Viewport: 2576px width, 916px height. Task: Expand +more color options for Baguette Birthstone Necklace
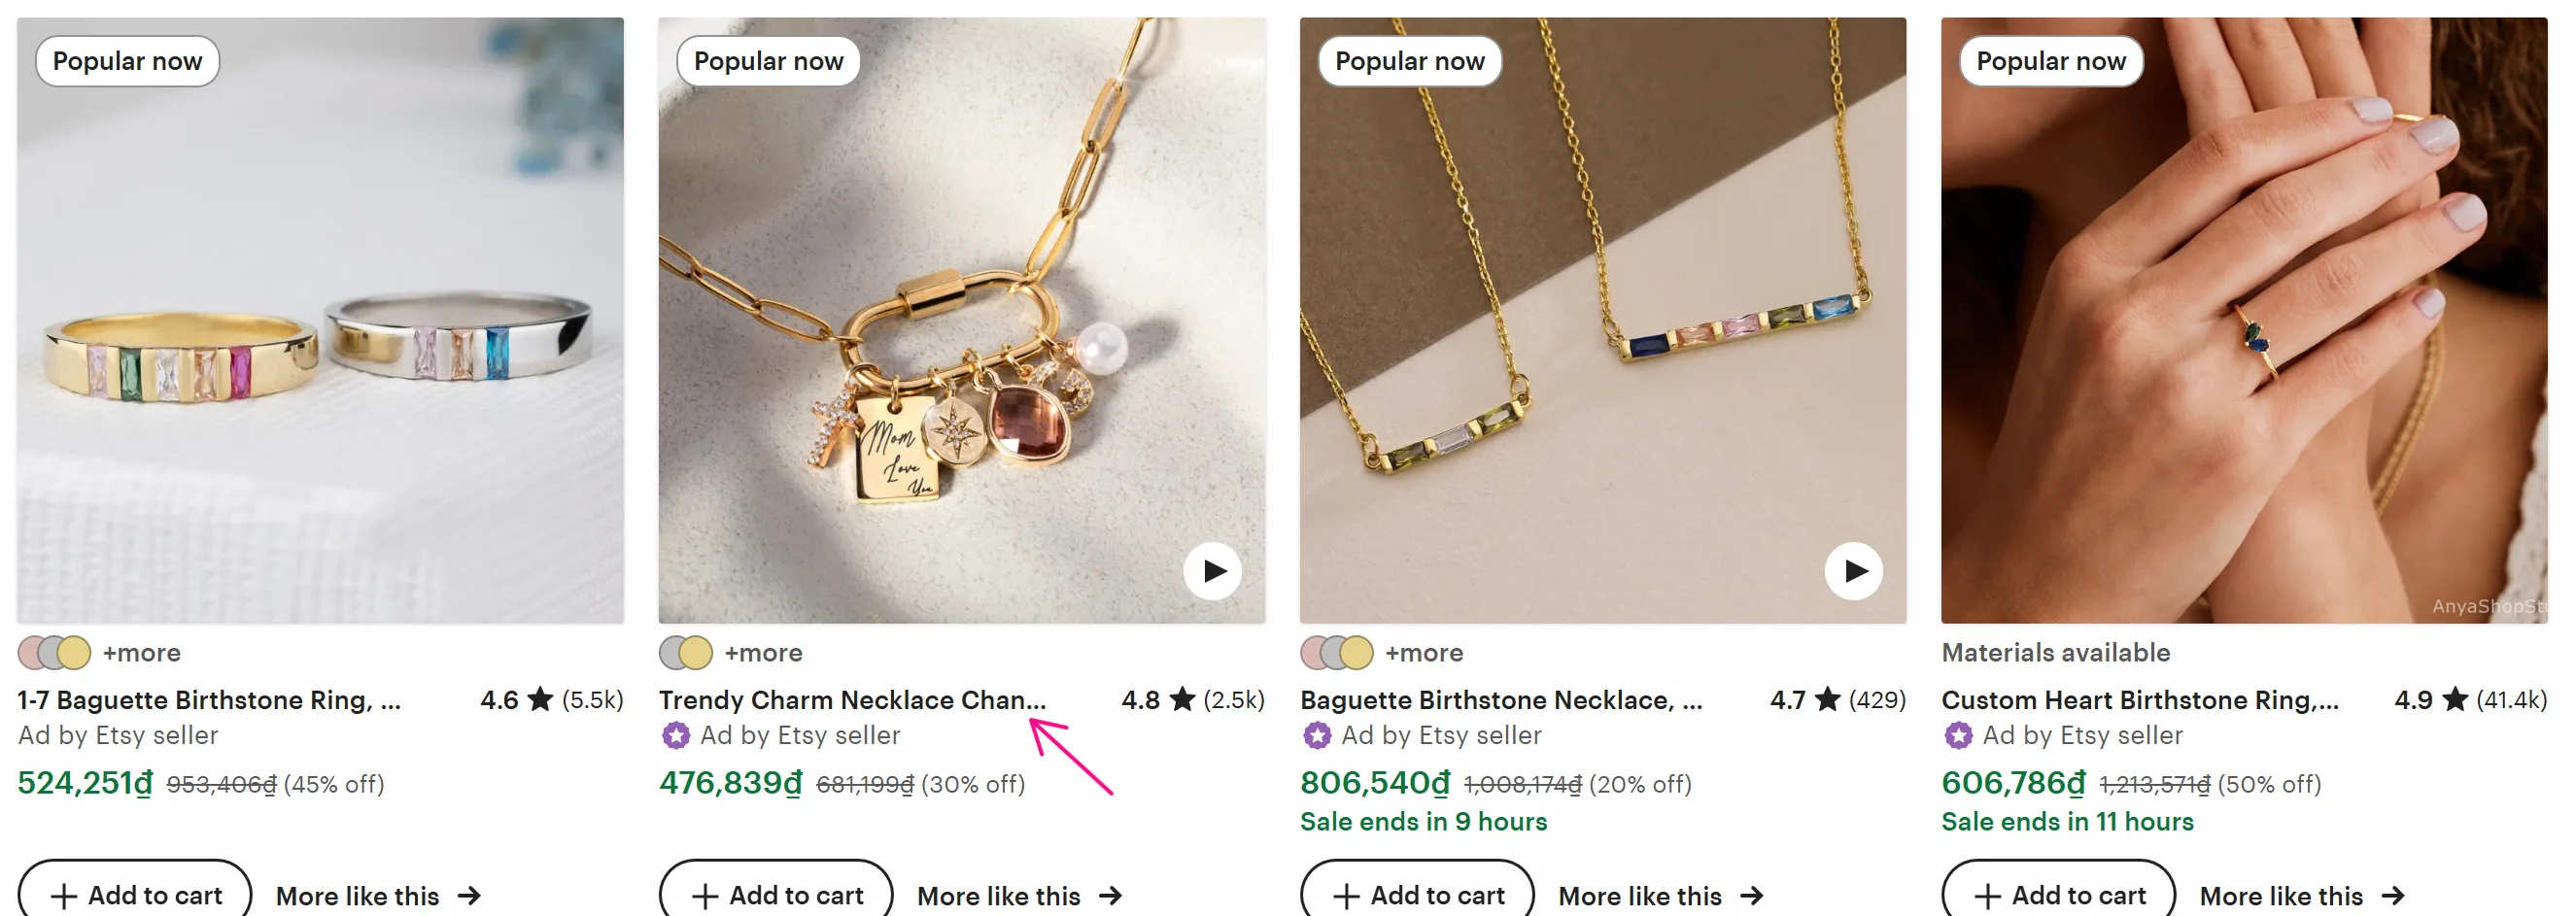tap(1424, 653)
